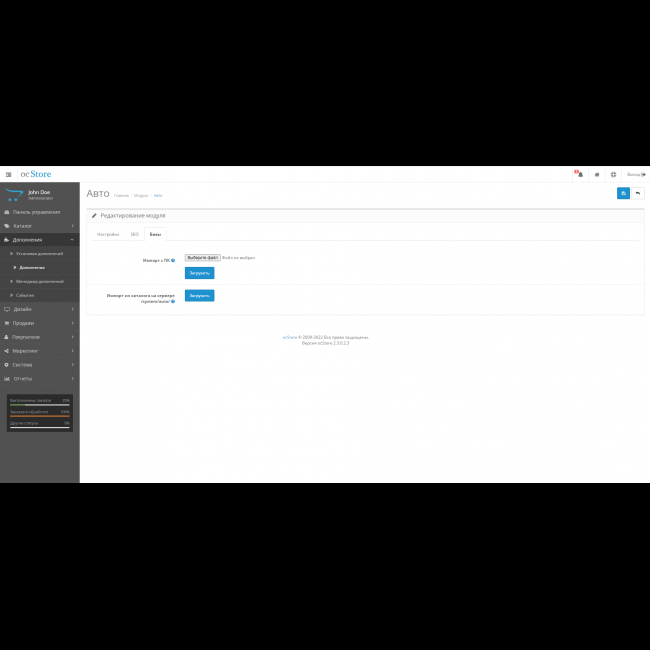Expand the Система sidebar menu
650x650 pixels.
tap(40, 365)
